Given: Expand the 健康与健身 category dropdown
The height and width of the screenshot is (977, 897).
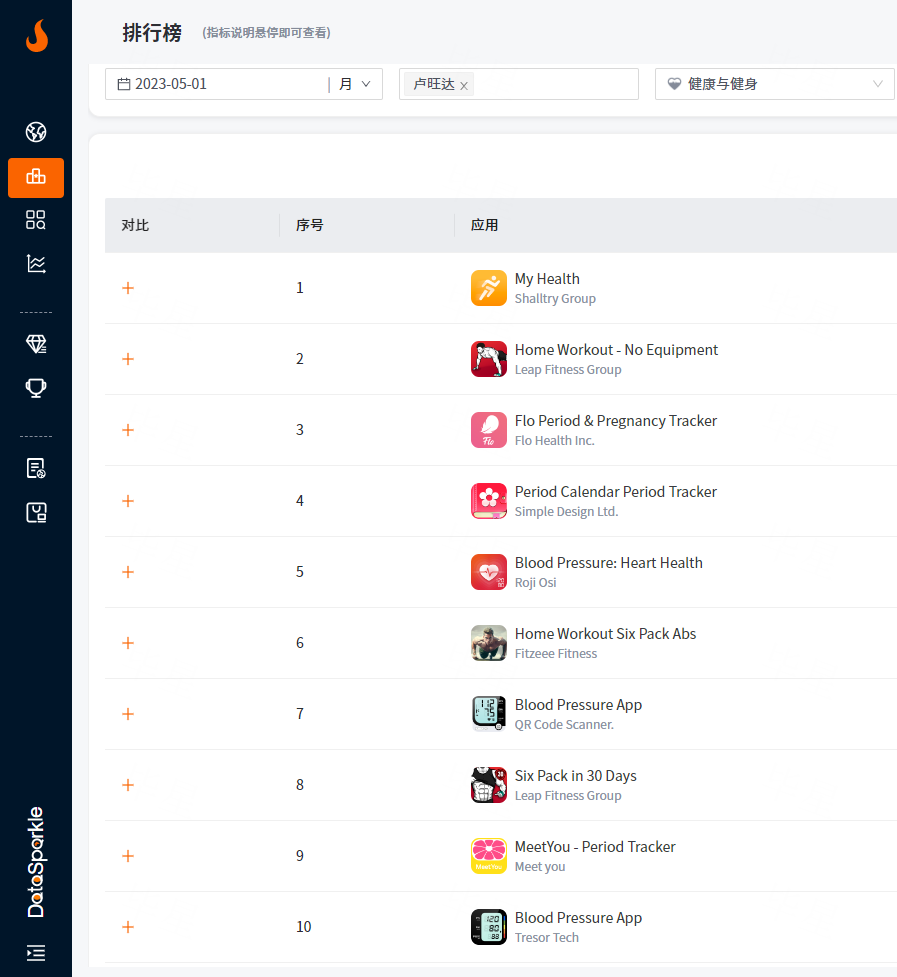Looking at the screenshot, I should click(774, 84).
